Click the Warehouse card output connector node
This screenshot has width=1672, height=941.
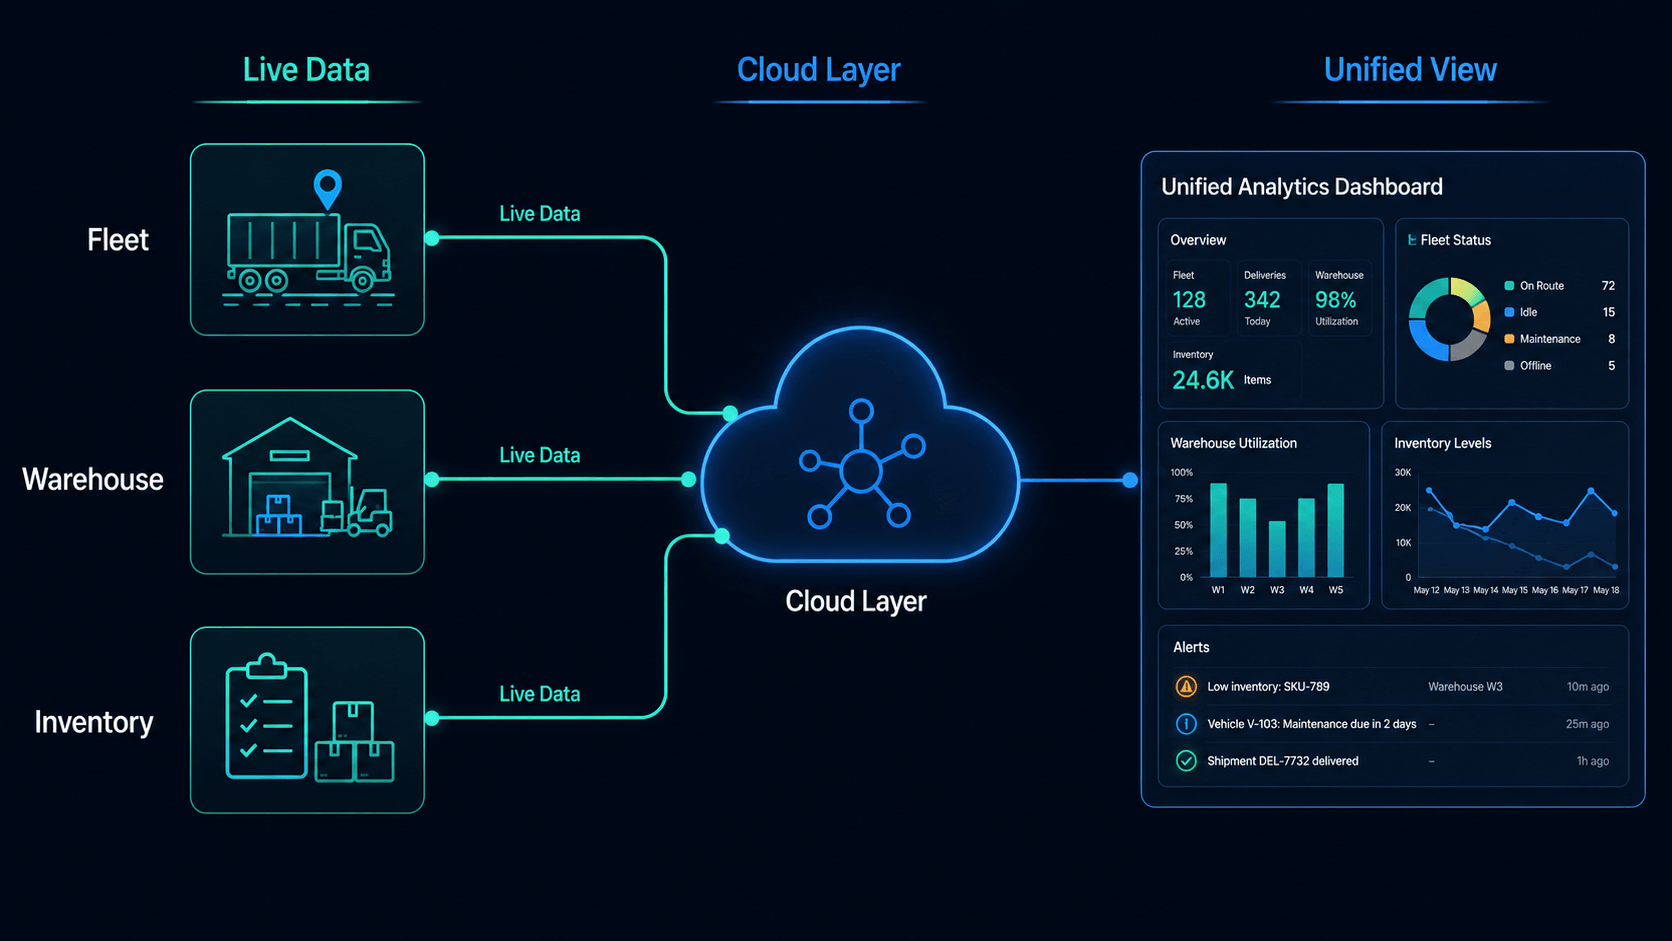click(x=432, y=479)
